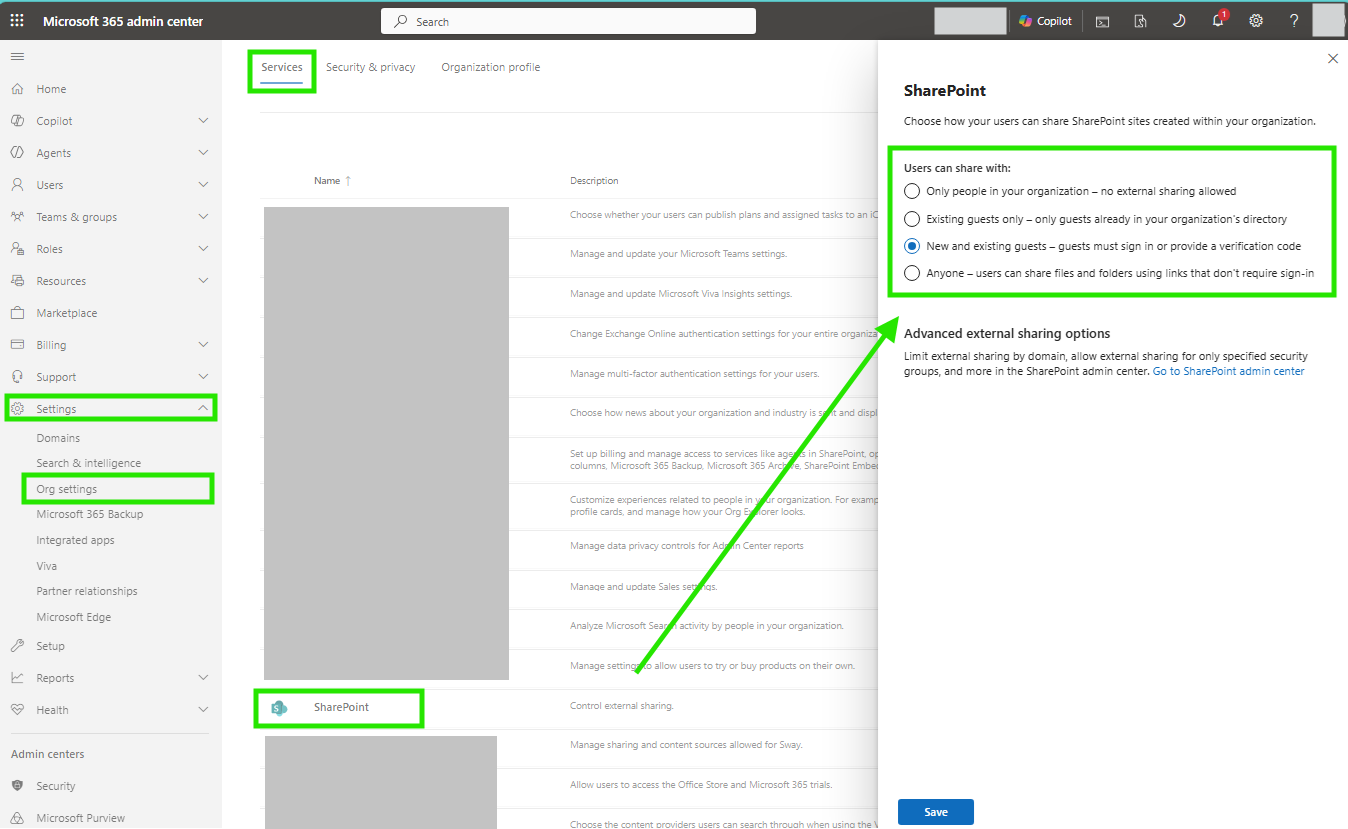Click the SharePoint logo icon in list

point(279,708)
